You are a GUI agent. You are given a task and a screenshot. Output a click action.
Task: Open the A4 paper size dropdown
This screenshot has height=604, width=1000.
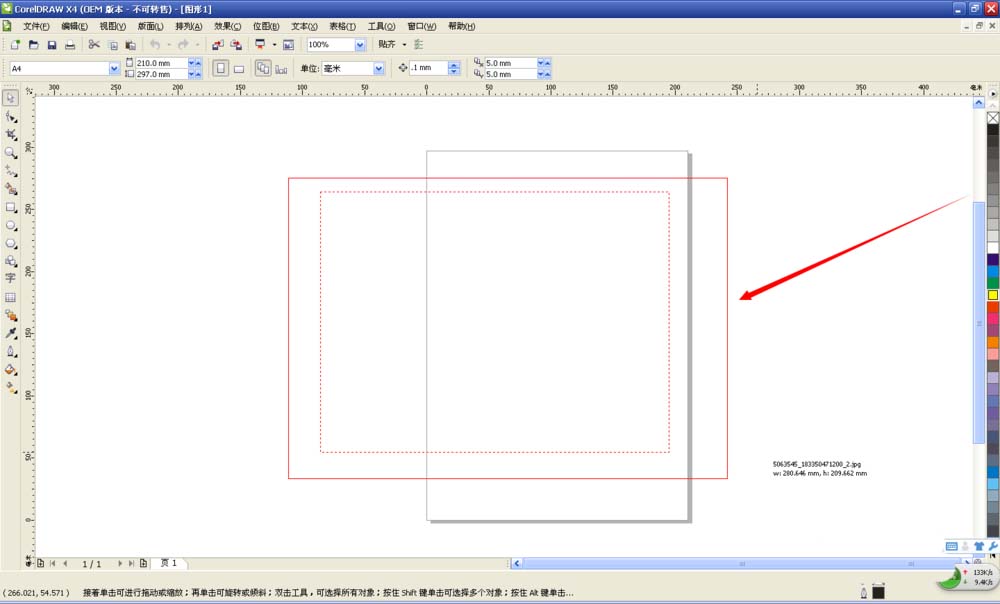(114, 68)
